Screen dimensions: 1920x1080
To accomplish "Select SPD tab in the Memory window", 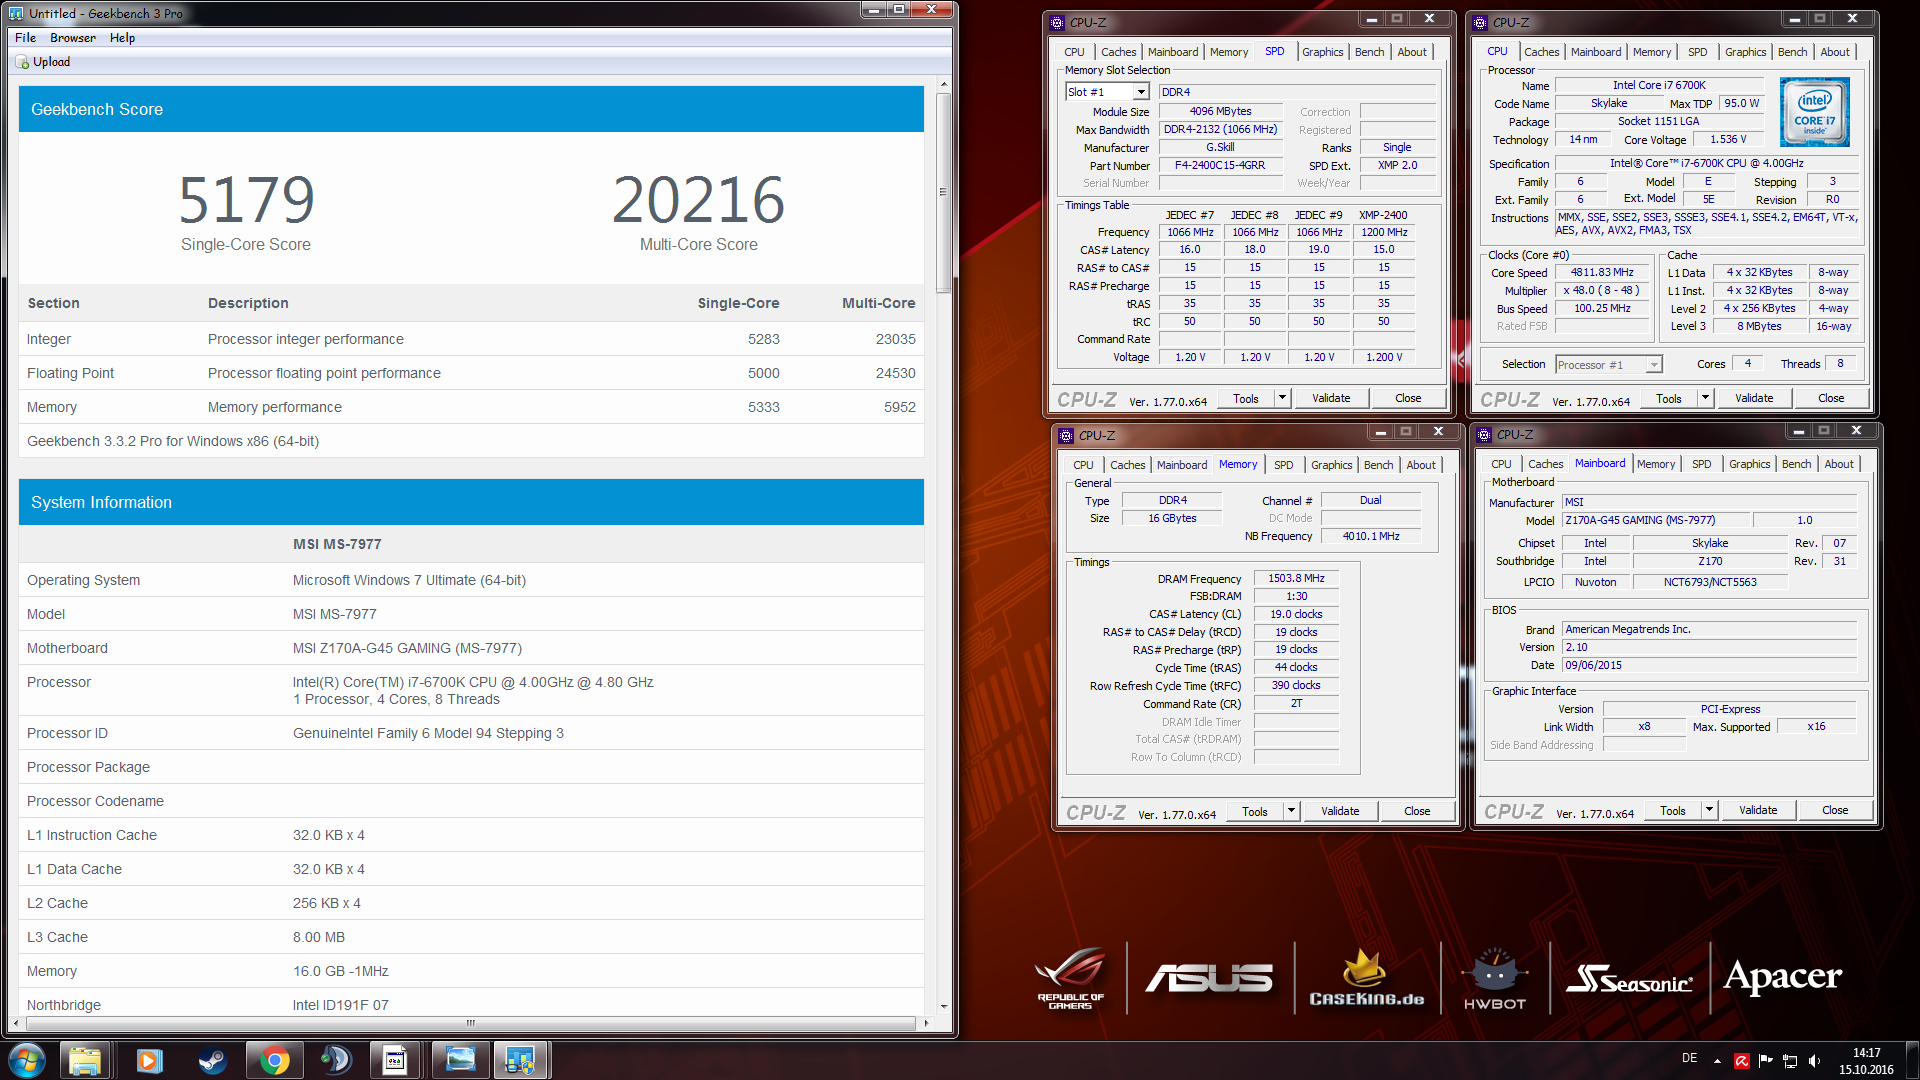I will coord(1283,465).
